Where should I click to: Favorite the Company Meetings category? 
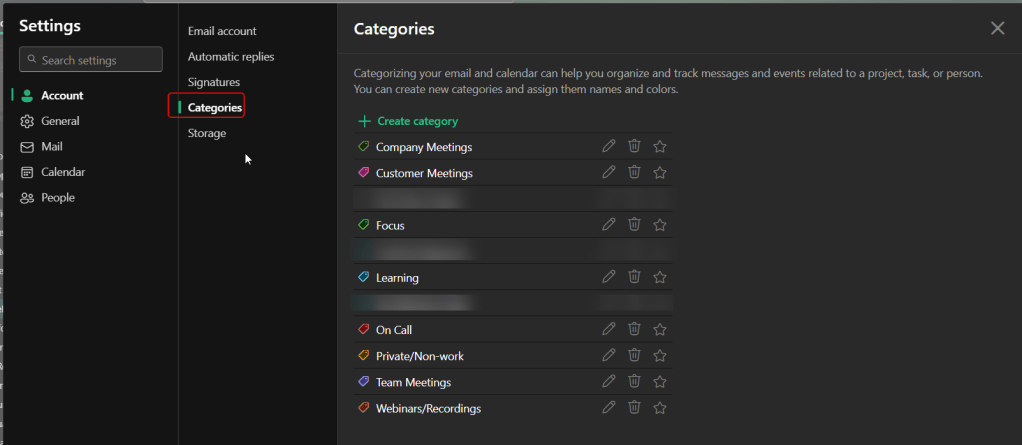pyautogui.click(x=660, y=146)
